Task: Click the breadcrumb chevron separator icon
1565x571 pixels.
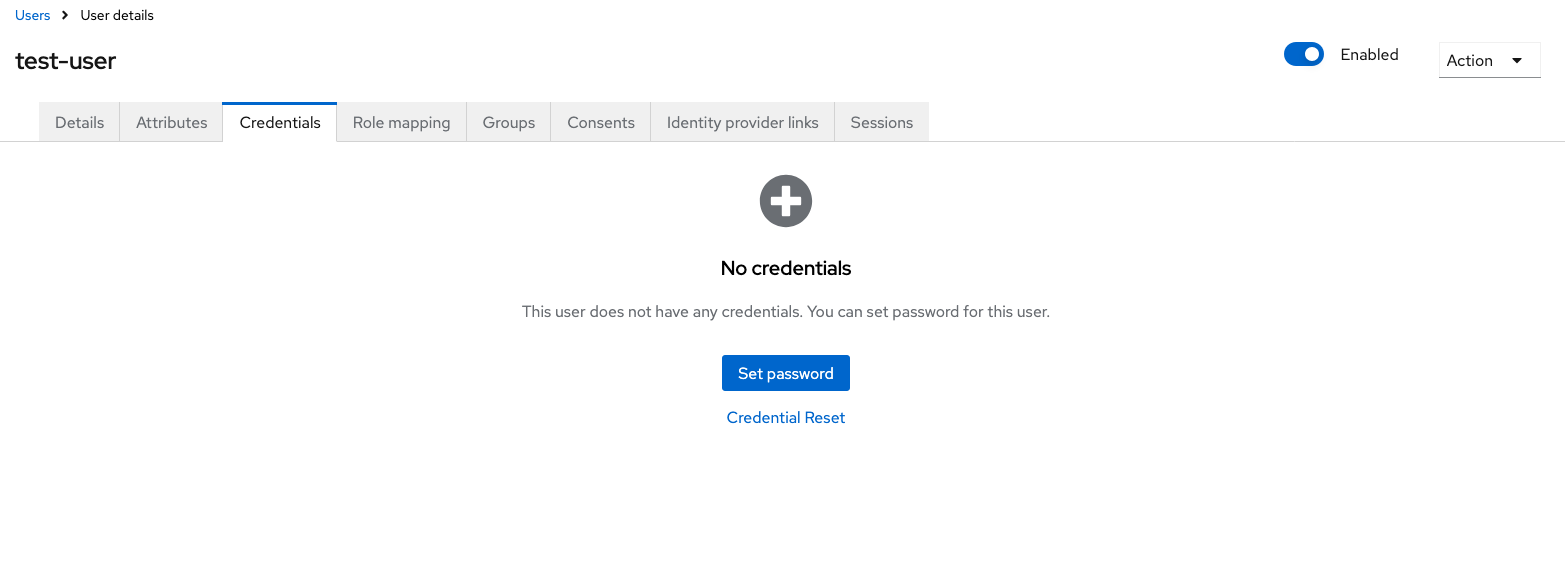Action: point(65,16)
